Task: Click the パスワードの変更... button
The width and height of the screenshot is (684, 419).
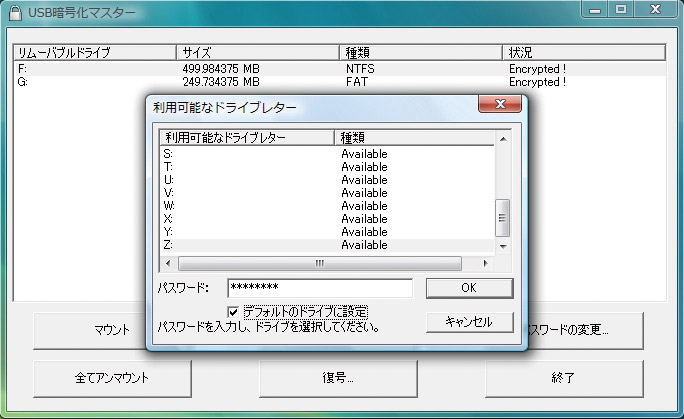Action: [x=585, y=330]
